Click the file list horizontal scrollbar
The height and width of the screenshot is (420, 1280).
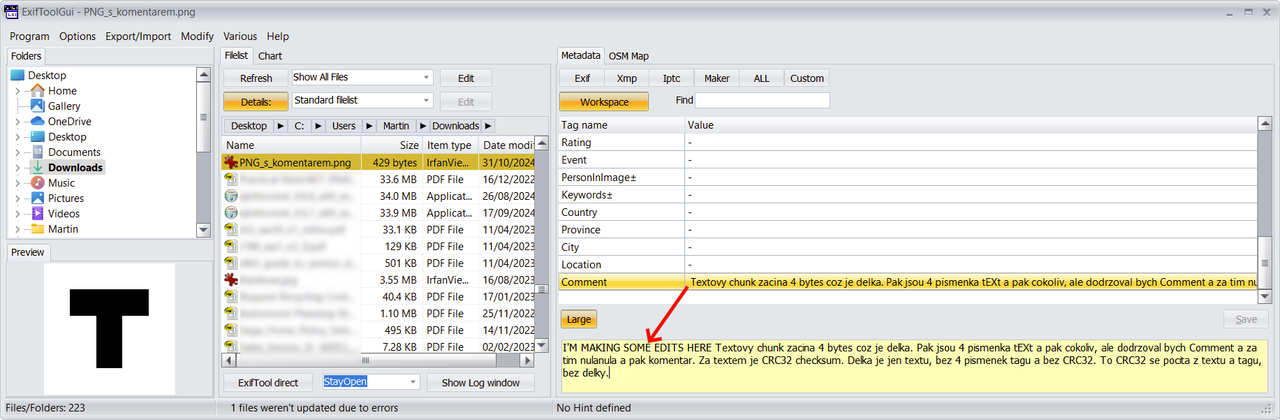point(378,360)
